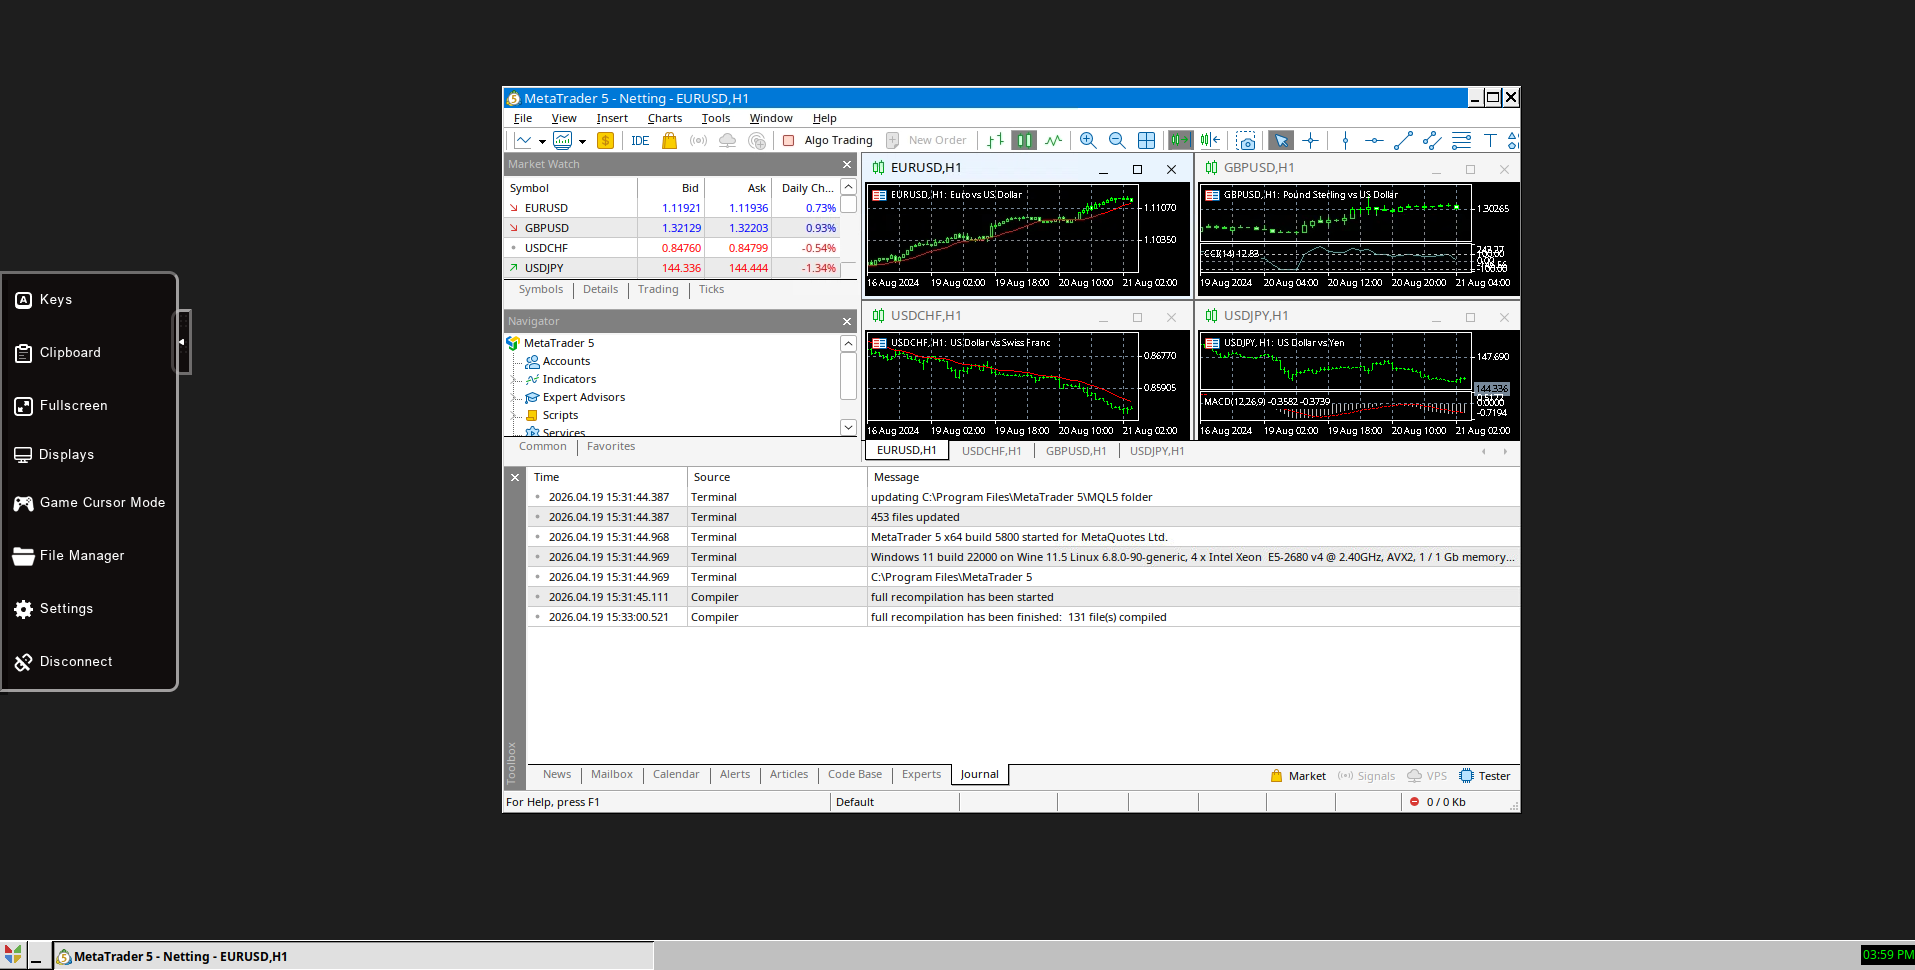Screen dimensions: 1915x970
Task: Select the trendline drawing tool
Action: pyautogui.click(x=1403, y=141)
